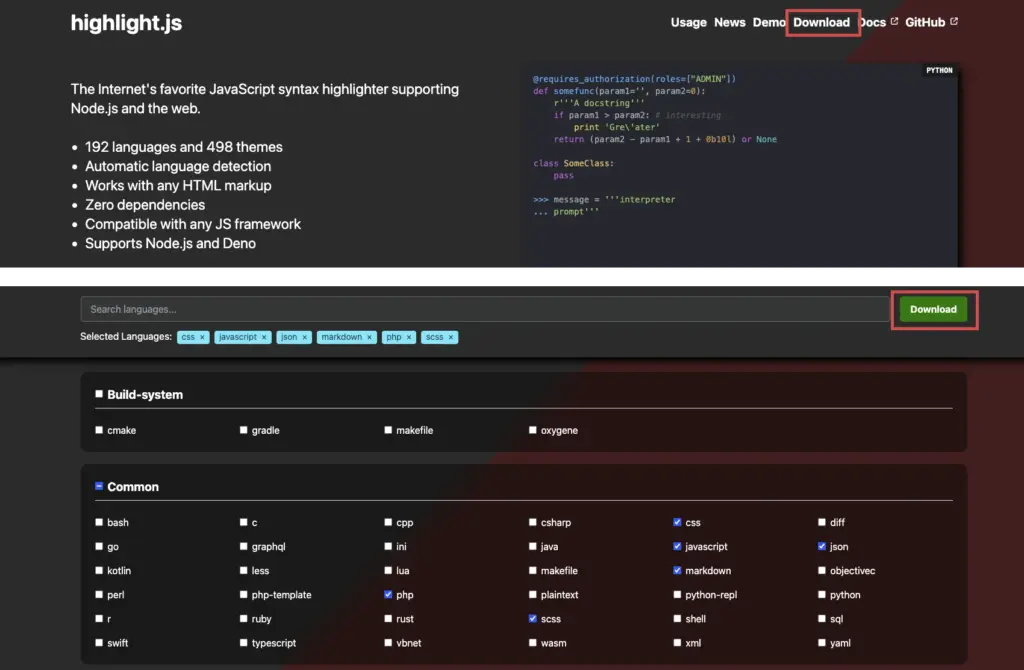Check the typescript language checkbox
Viewport: 1024px width, 670px height.
244,643
